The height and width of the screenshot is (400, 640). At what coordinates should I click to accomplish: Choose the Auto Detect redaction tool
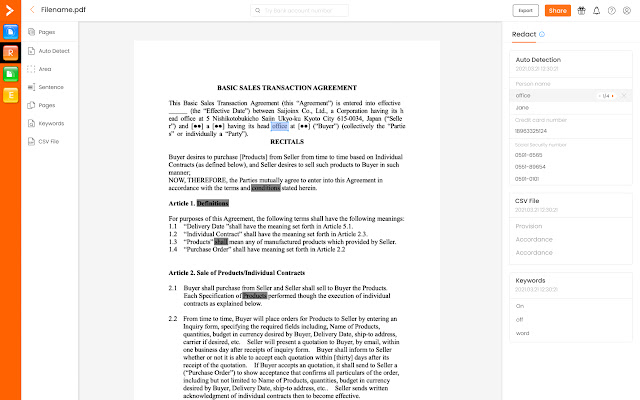click(49, 51)
